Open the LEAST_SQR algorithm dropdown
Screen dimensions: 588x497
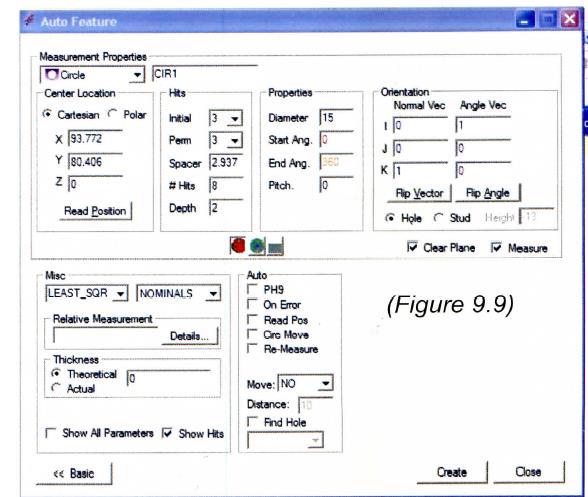[x=120, y=293]
